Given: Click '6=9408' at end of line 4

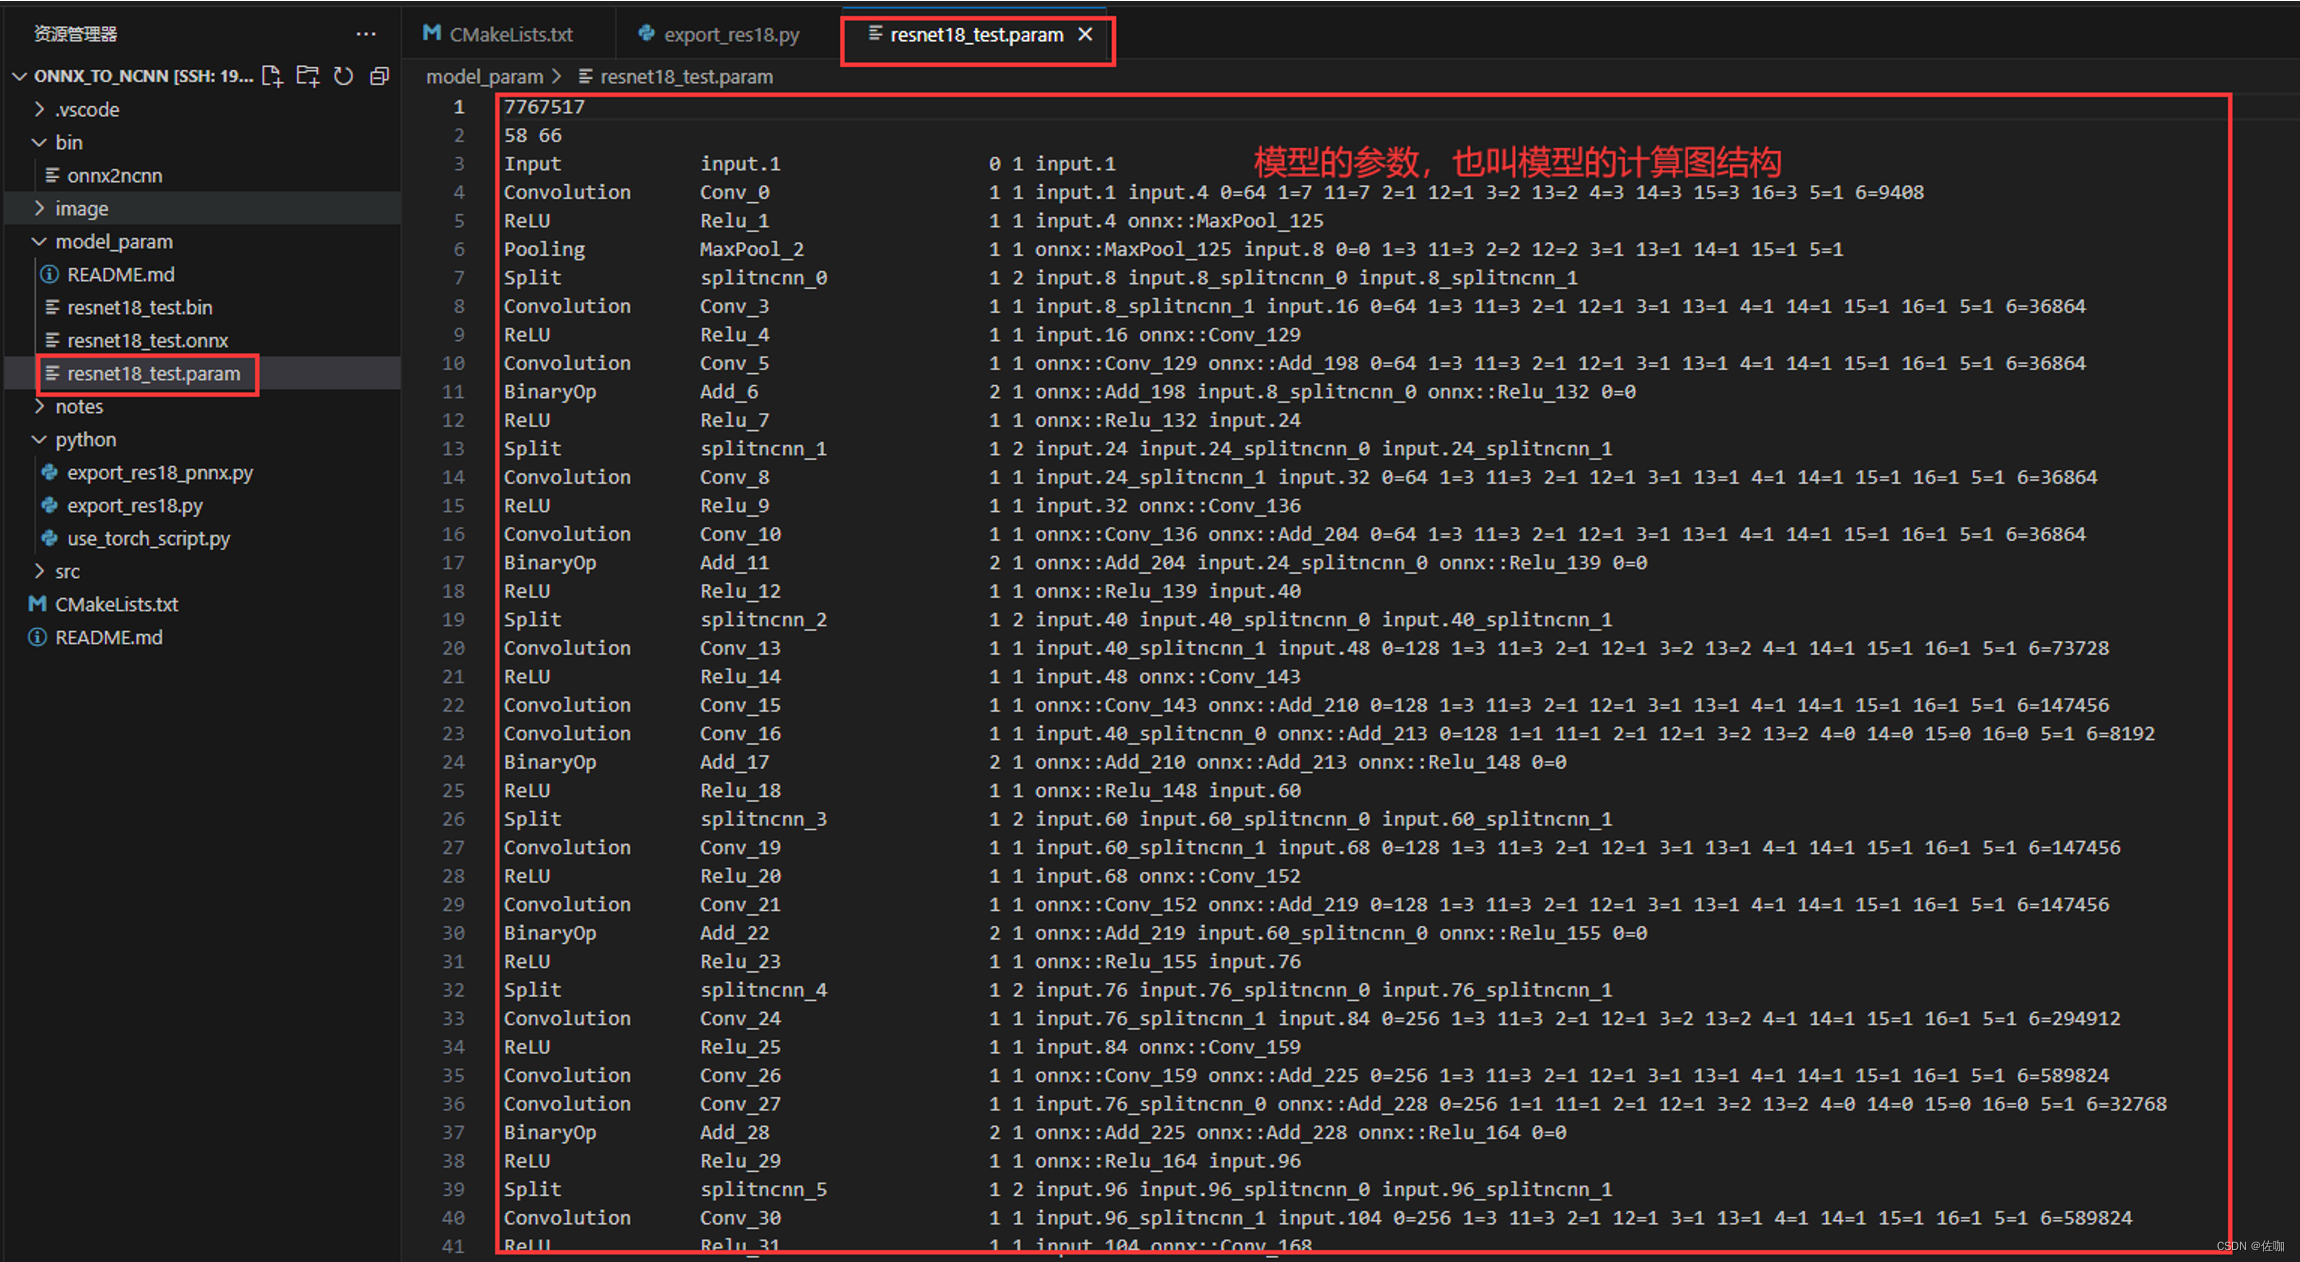Looking at the screenshot, I should (1890, 192).
